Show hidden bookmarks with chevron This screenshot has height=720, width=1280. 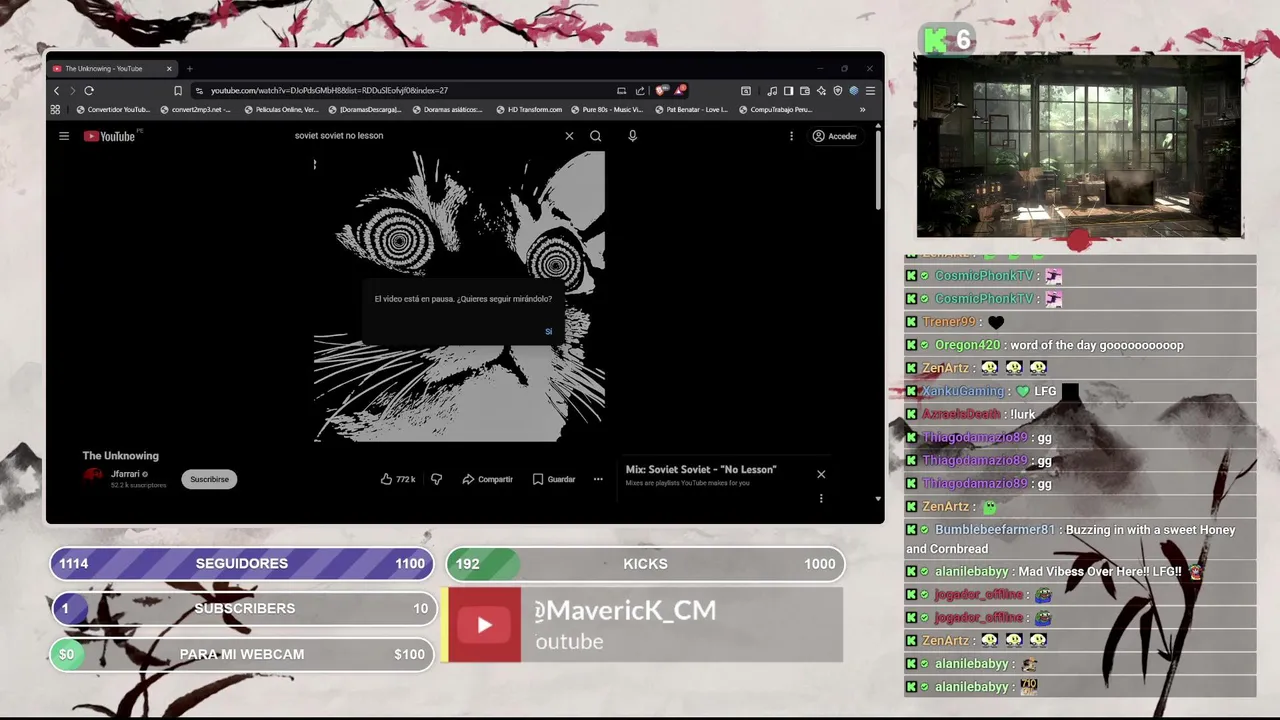862,109
